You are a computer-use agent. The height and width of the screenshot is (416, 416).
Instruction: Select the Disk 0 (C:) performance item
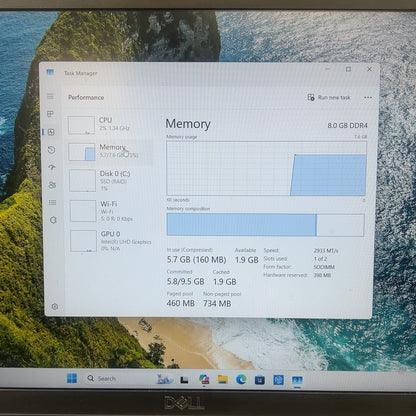[x=110, y=180]
